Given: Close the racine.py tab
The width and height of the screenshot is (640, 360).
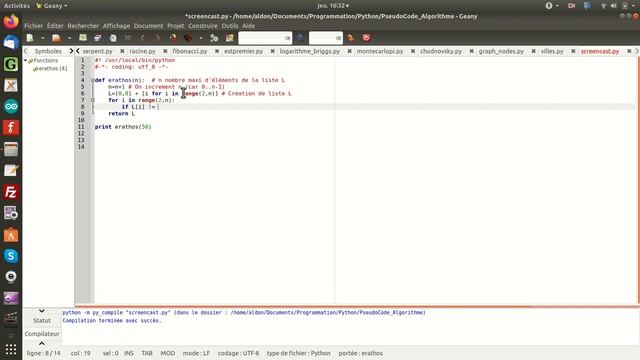Looking at the screenshot, I should point(165,51).
